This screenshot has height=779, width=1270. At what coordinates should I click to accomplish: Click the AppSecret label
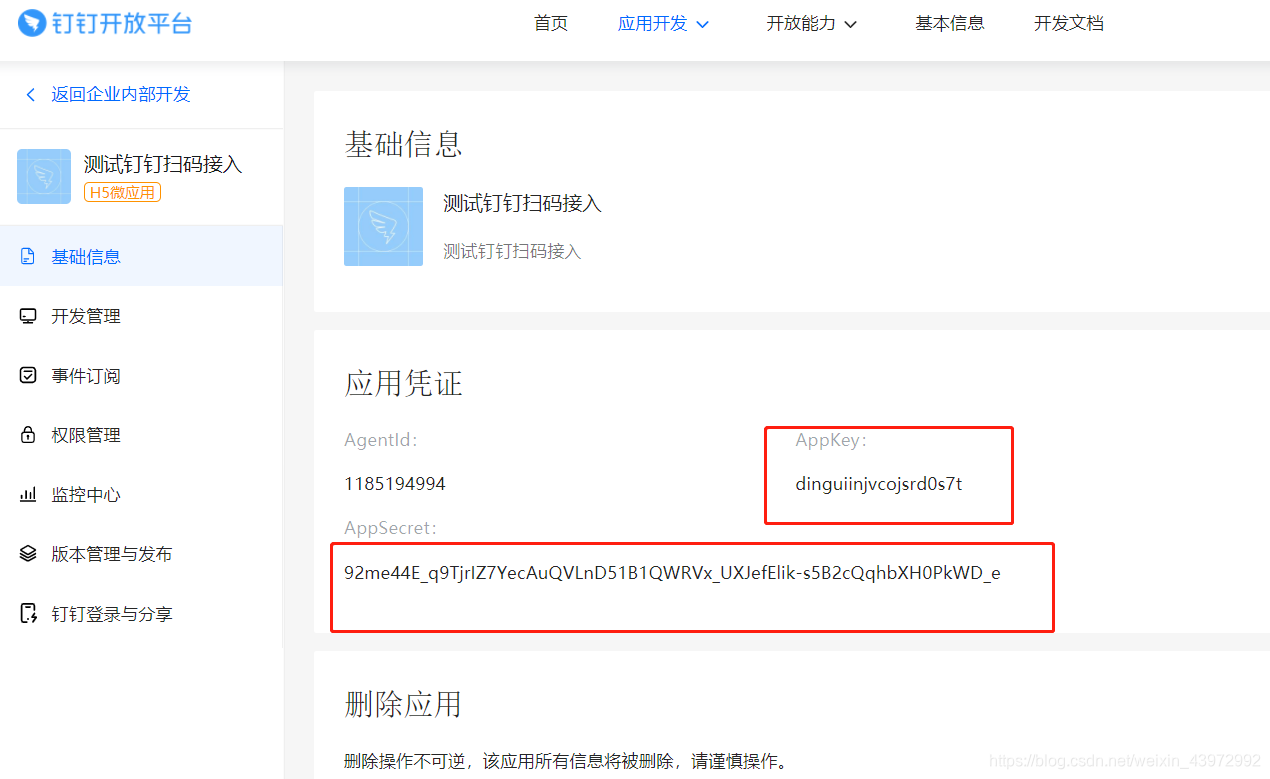[x=391, y=528]
